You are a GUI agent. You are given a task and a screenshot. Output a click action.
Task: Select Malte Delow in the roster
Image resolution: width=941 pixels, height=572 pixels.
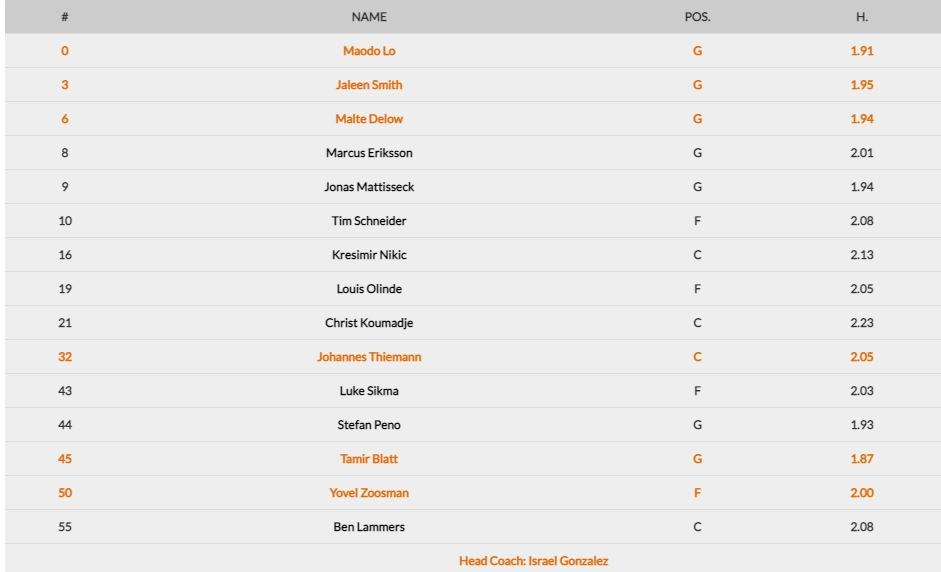point(369,119)
